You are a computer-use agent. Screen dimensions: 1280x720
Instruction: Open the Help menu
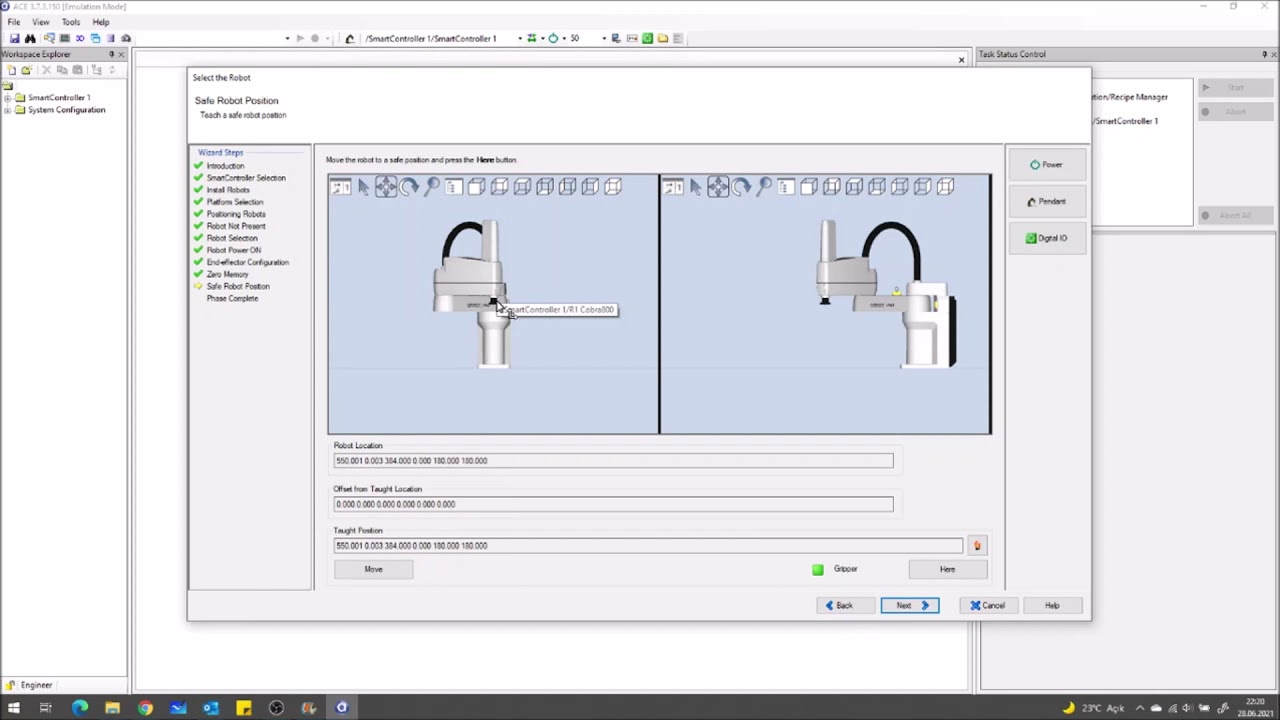[101, 22]
